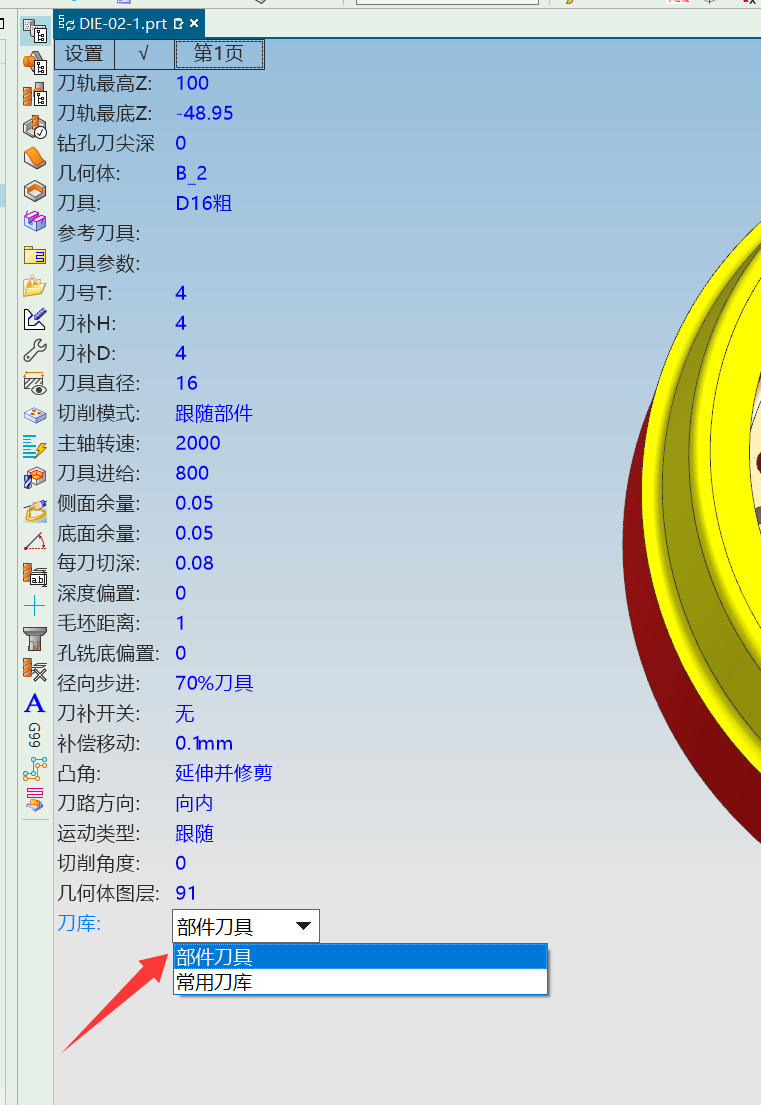Click the 参考刀具 label
Screen dimensions: 761x1105
click(x=99, y=233)
